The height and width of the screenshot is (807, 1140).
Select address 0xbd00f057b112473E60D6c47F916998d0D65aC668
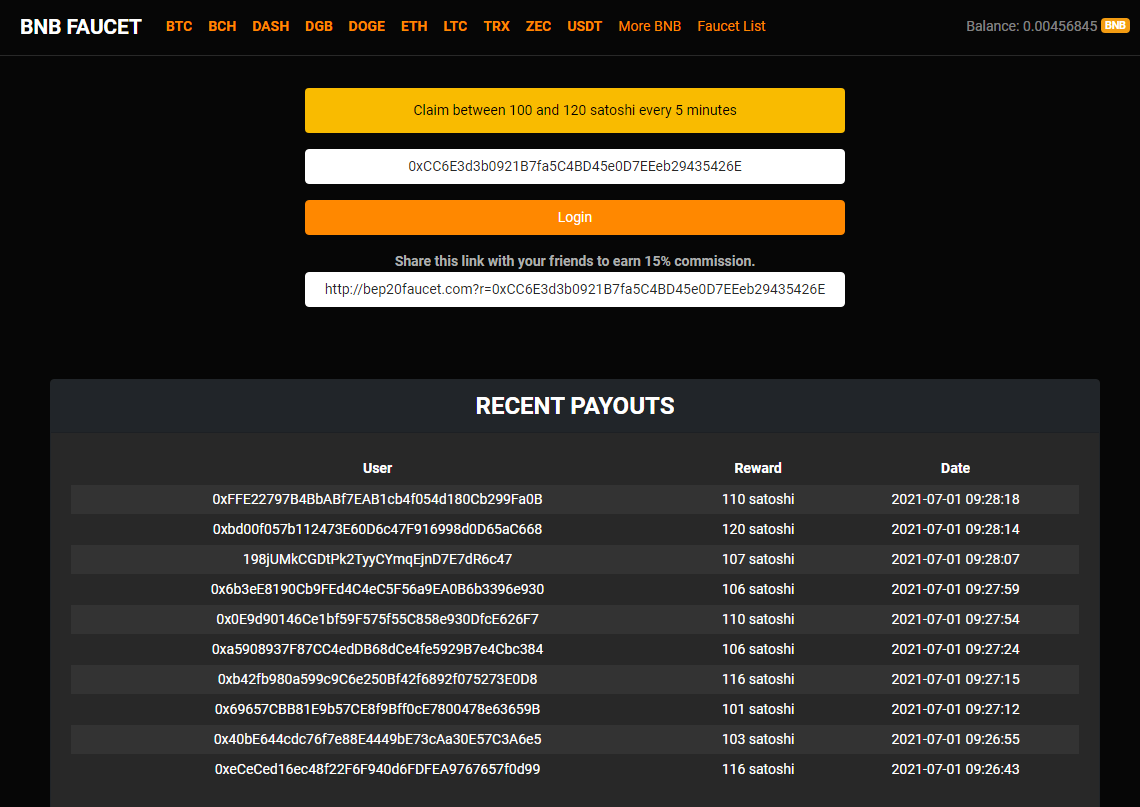coord(377,529)
